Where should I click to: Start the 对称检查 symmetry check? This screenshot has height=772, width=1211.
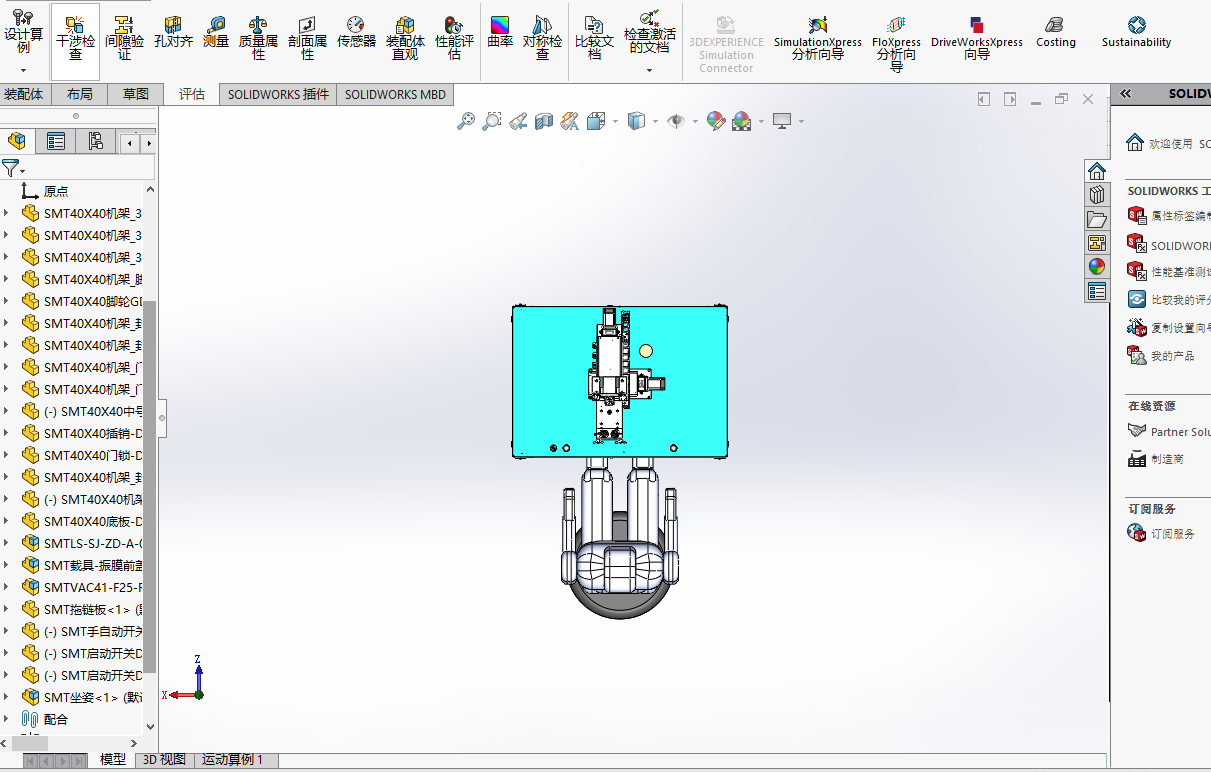pyautogui.click(x=542, y=40)
